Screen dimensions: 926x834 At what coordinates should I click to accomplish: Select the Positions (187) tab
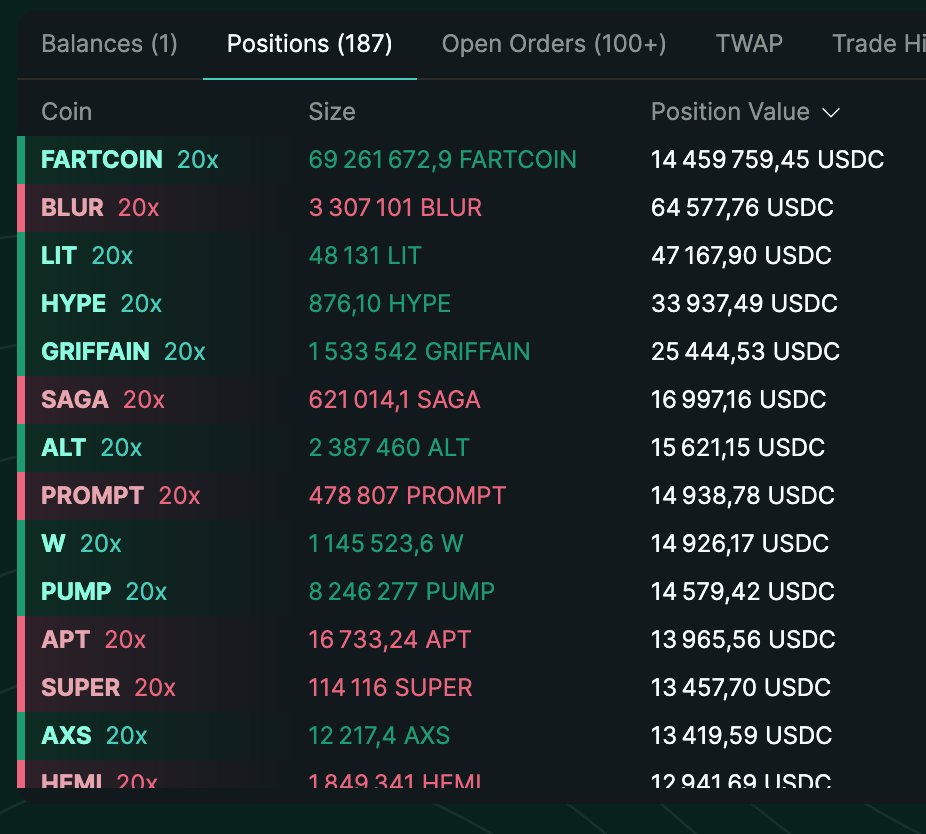click(x=309, y=44)
